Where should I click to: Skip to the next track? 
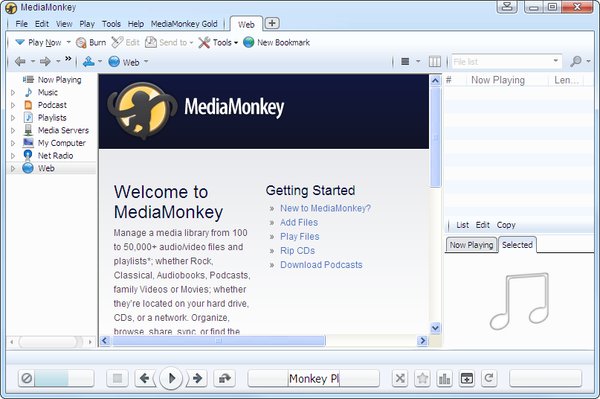coord(197,378)
